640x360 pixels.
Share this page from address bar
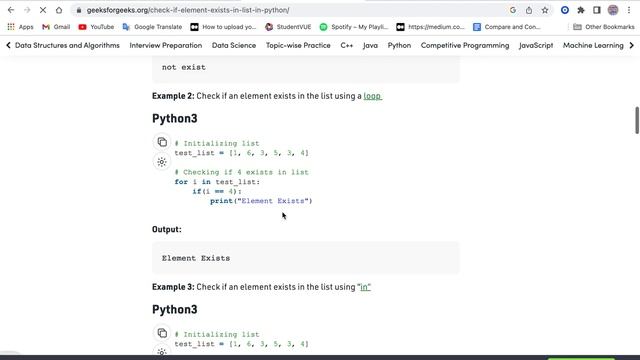pos(529,10)
